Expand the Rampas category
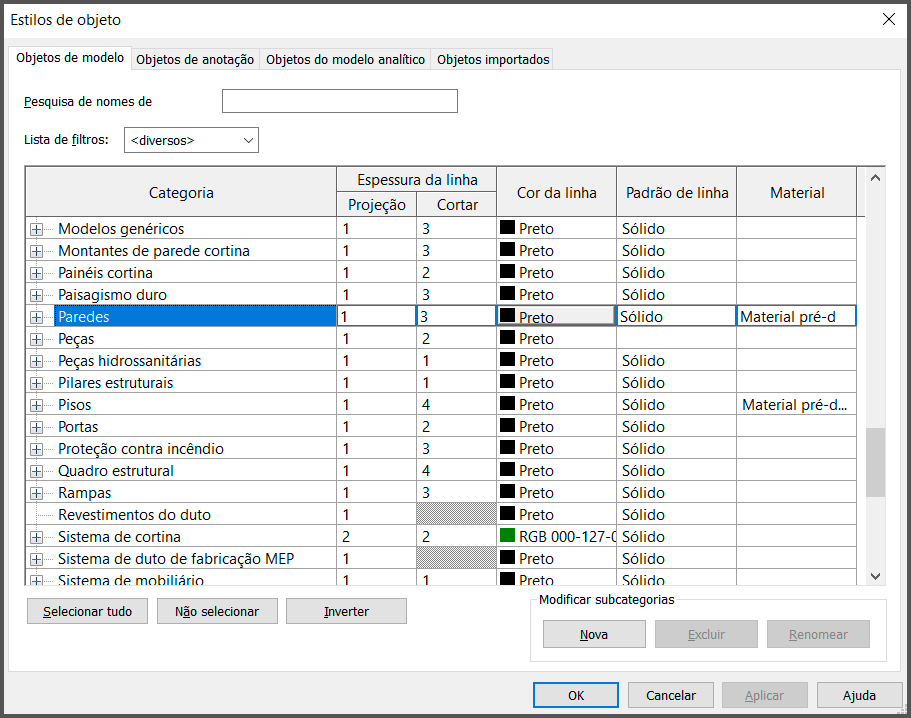The image size is (911, 718). coord(37,493)
